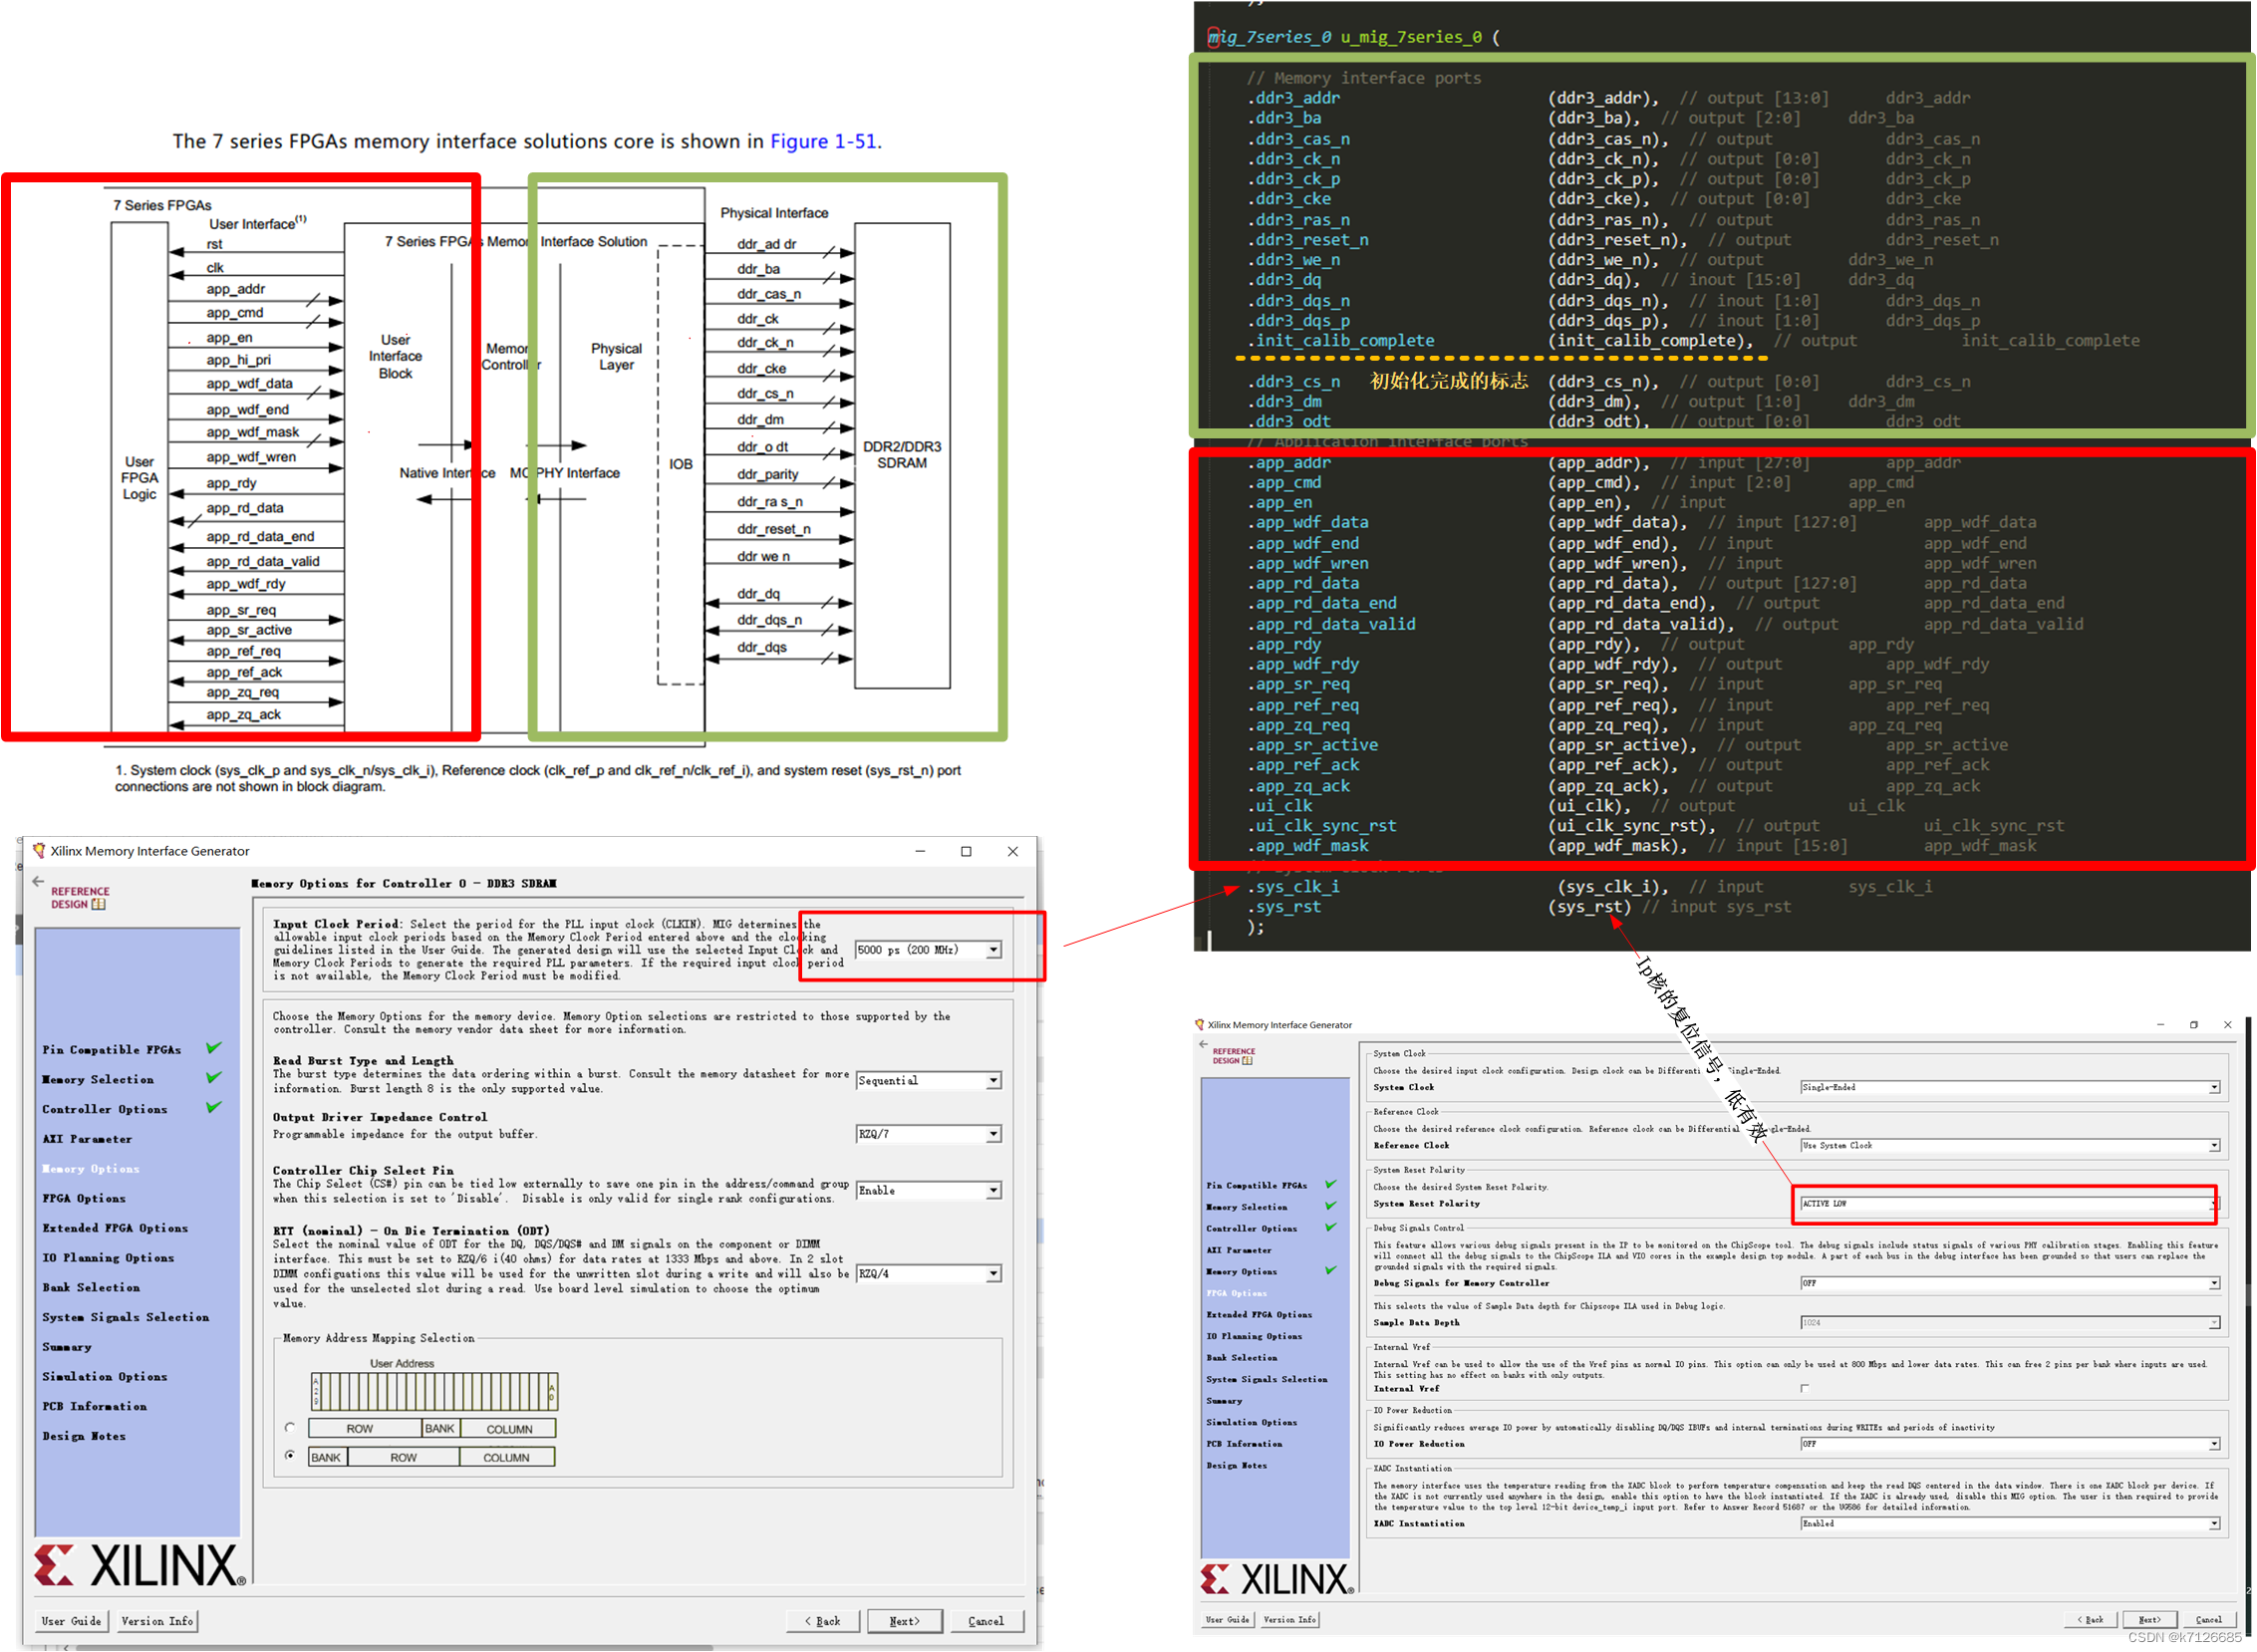Go to AXI Parameter in Memory Options window
This screenshot has height=1652, width=2257.
(87, 1139)
